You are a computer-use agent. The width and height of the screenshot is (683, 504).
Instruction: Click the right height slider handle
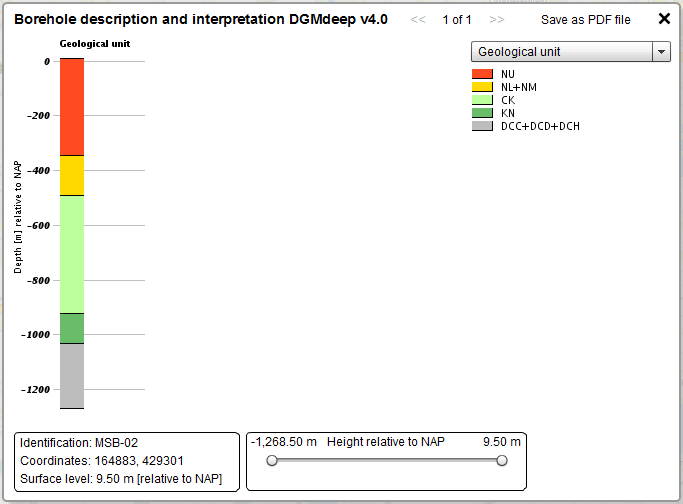point(502,460)
